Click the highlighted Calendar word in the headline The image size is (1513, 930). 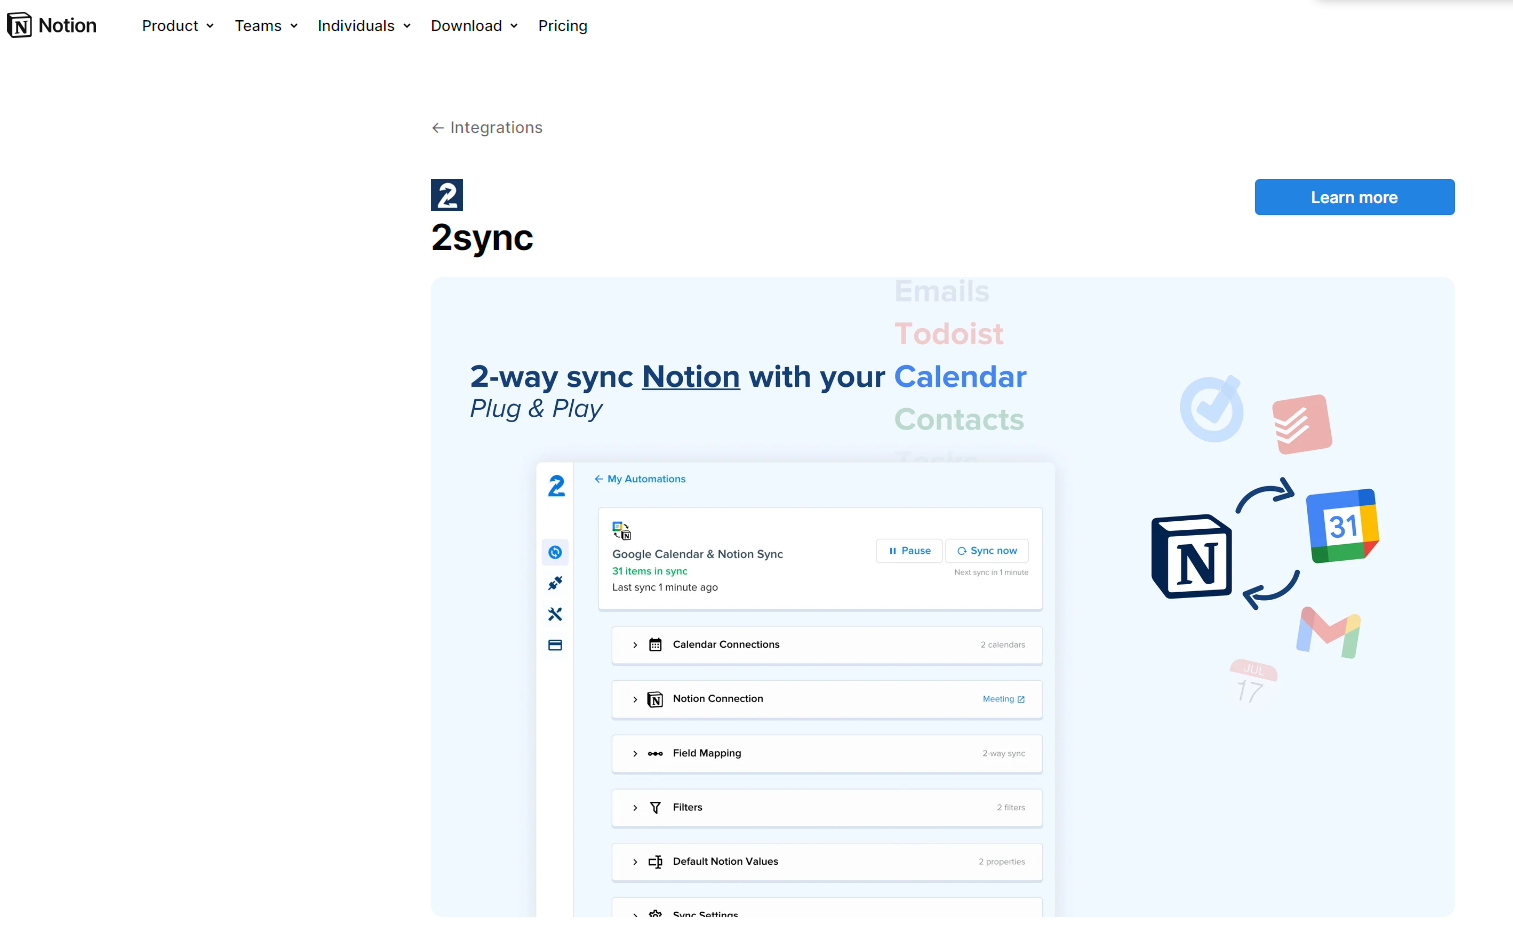(x=960, y=377)
